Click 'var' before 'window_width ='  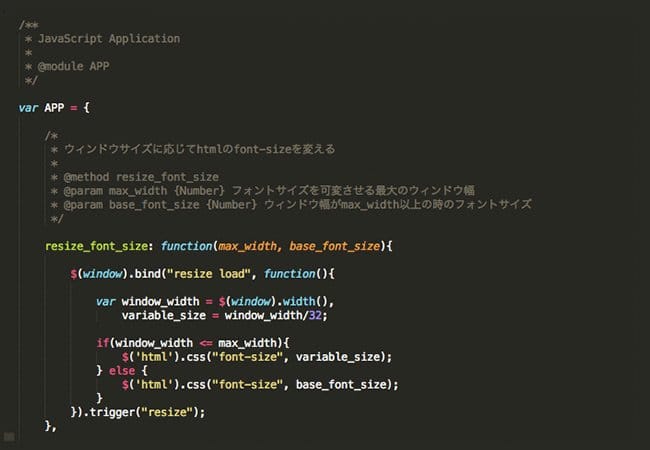click(106, 301)
